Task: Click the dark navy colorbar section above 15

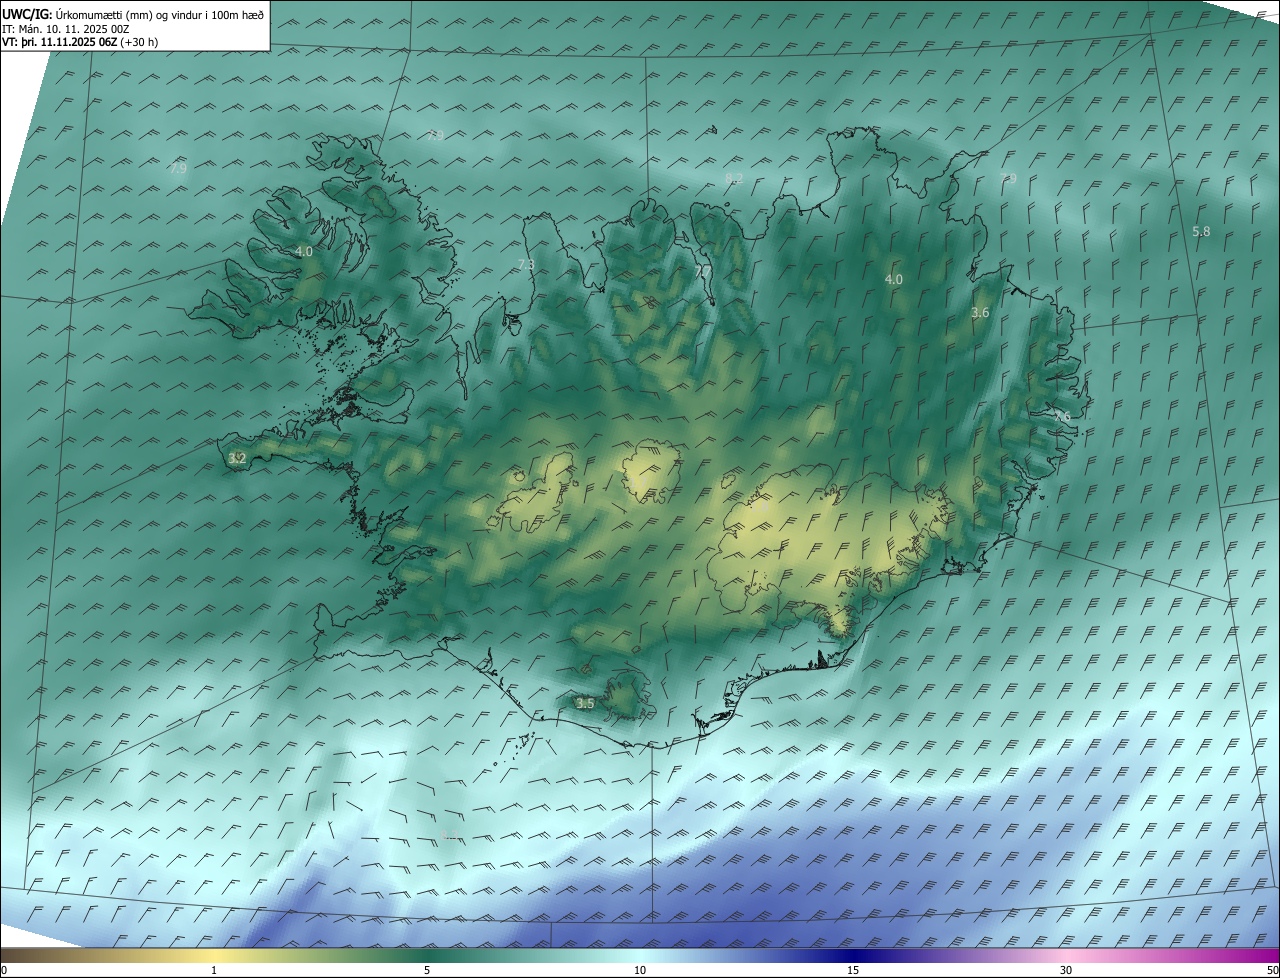Action: pos(853,955)
